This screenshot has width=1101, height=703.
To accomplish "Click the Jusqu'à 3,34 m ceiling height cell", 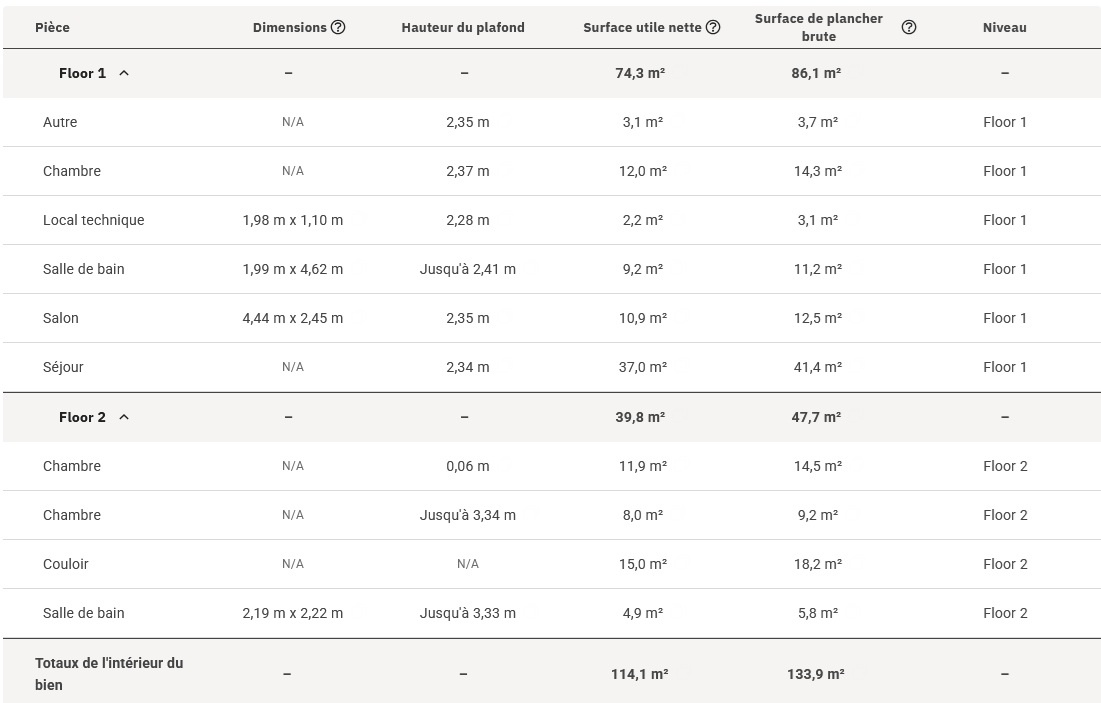I will coord(468,515).
